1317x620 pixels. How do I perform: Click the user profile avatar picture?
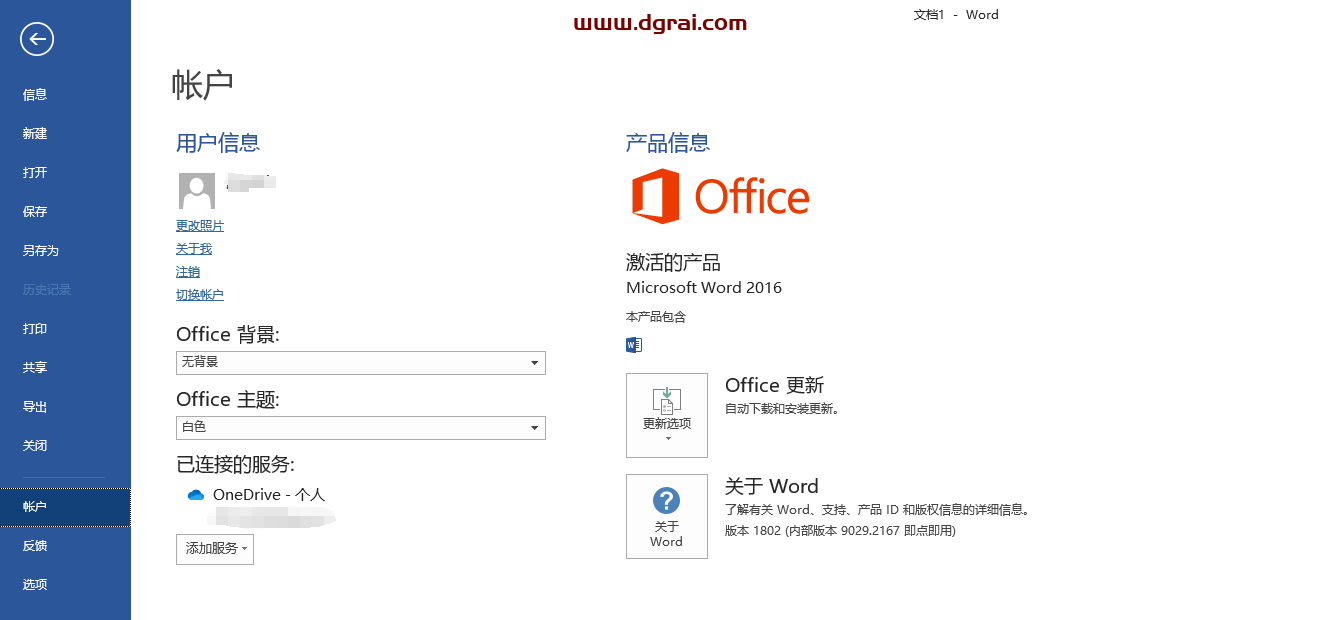click(x=196, y=190)
